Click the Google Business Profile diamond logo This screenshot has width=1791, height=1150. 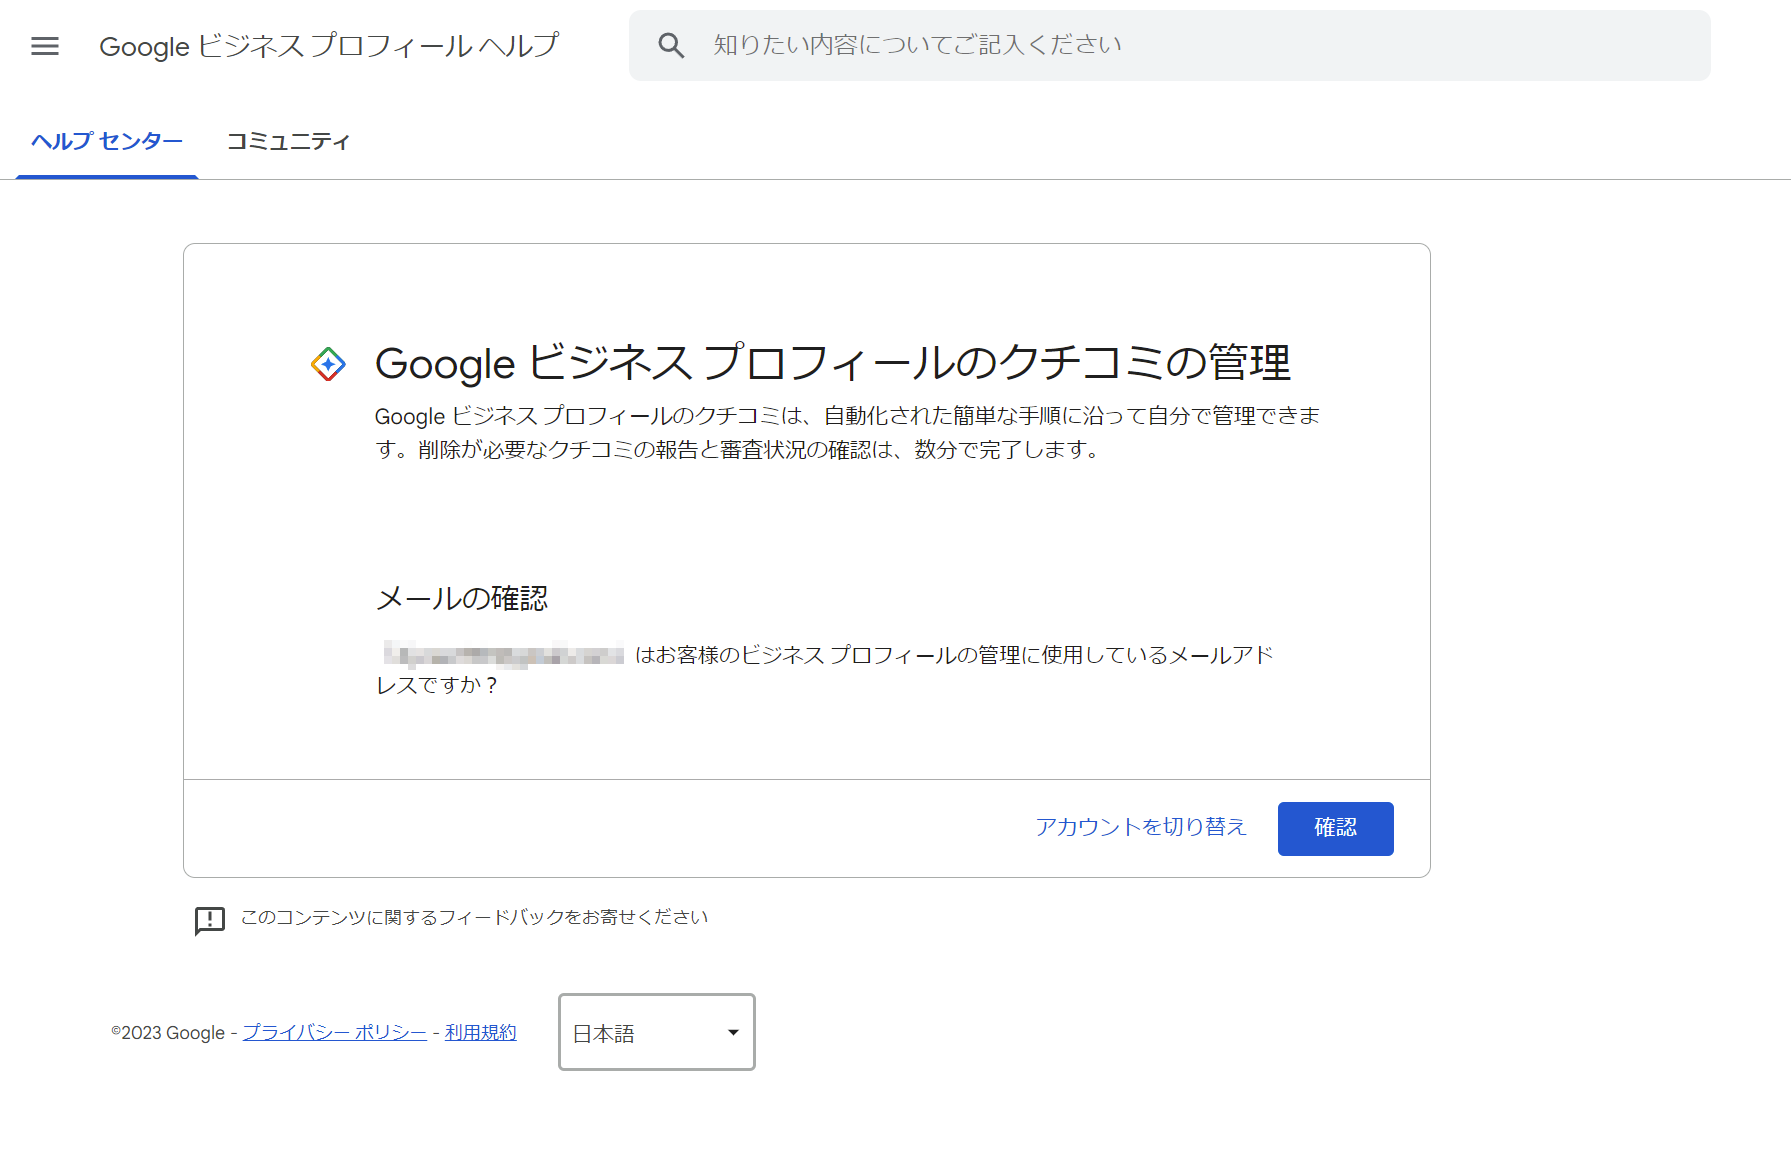coord(328,364)
